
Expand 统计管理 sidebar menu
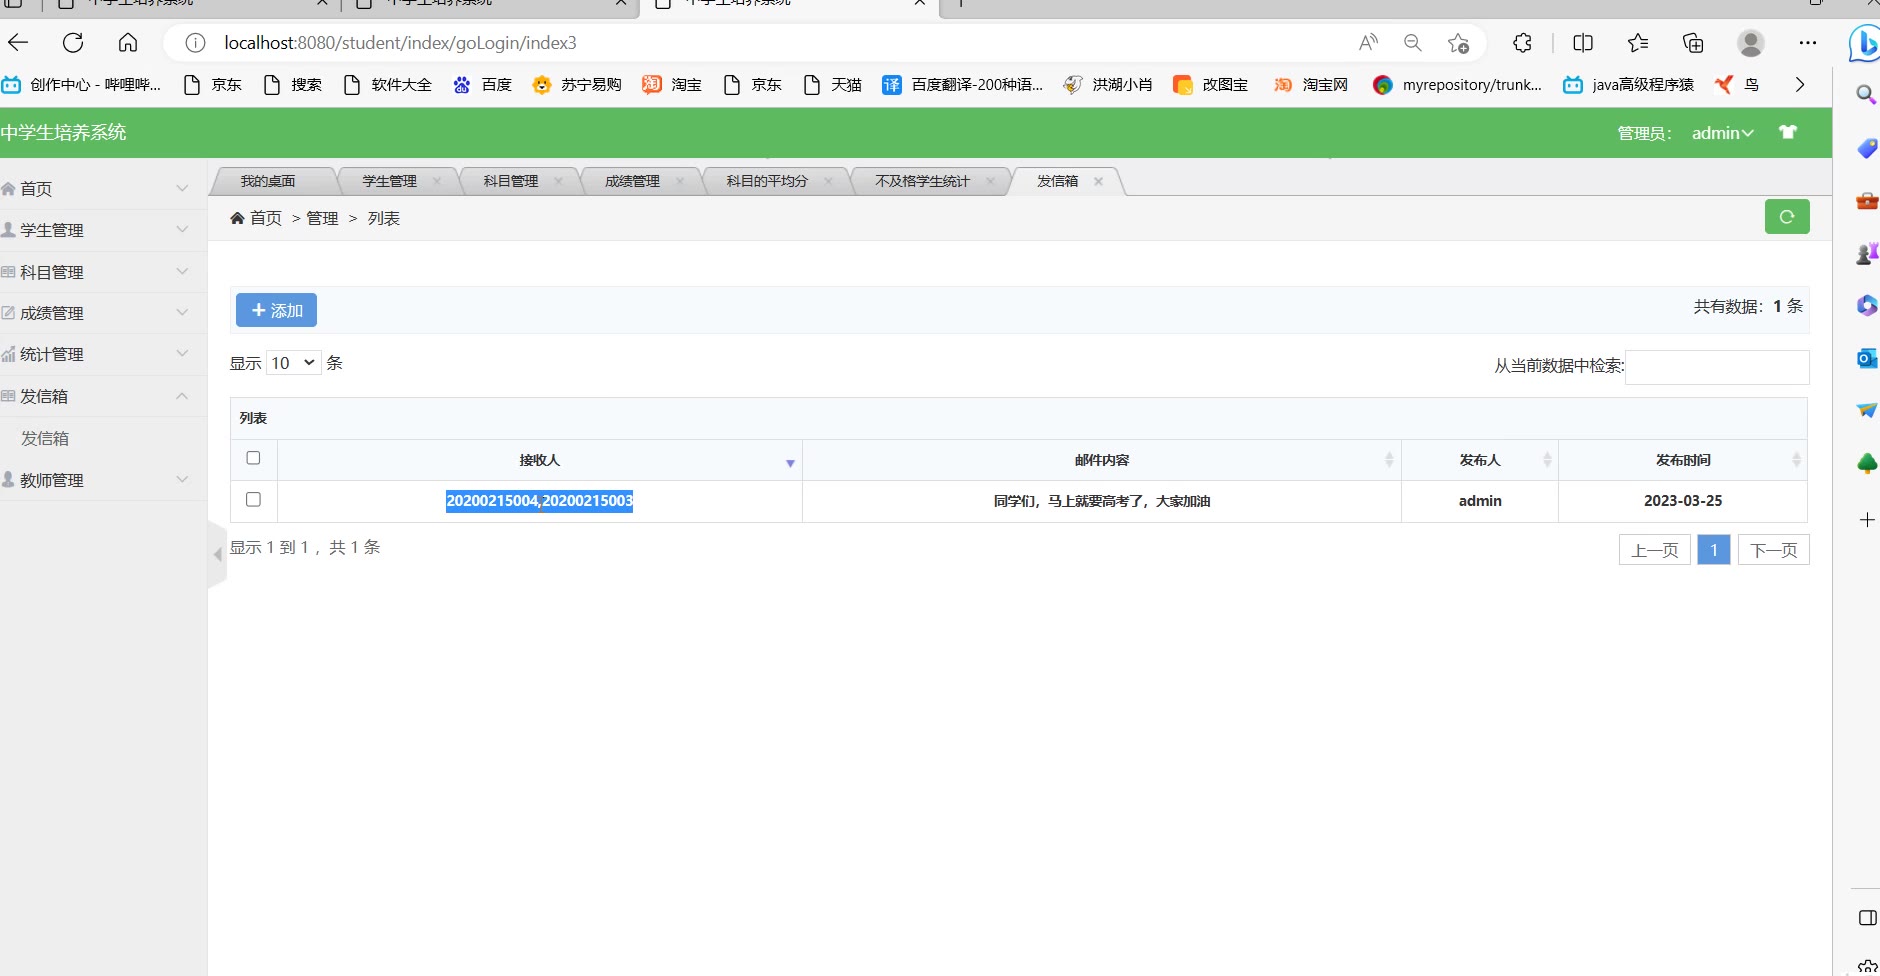tap(103, 354)
